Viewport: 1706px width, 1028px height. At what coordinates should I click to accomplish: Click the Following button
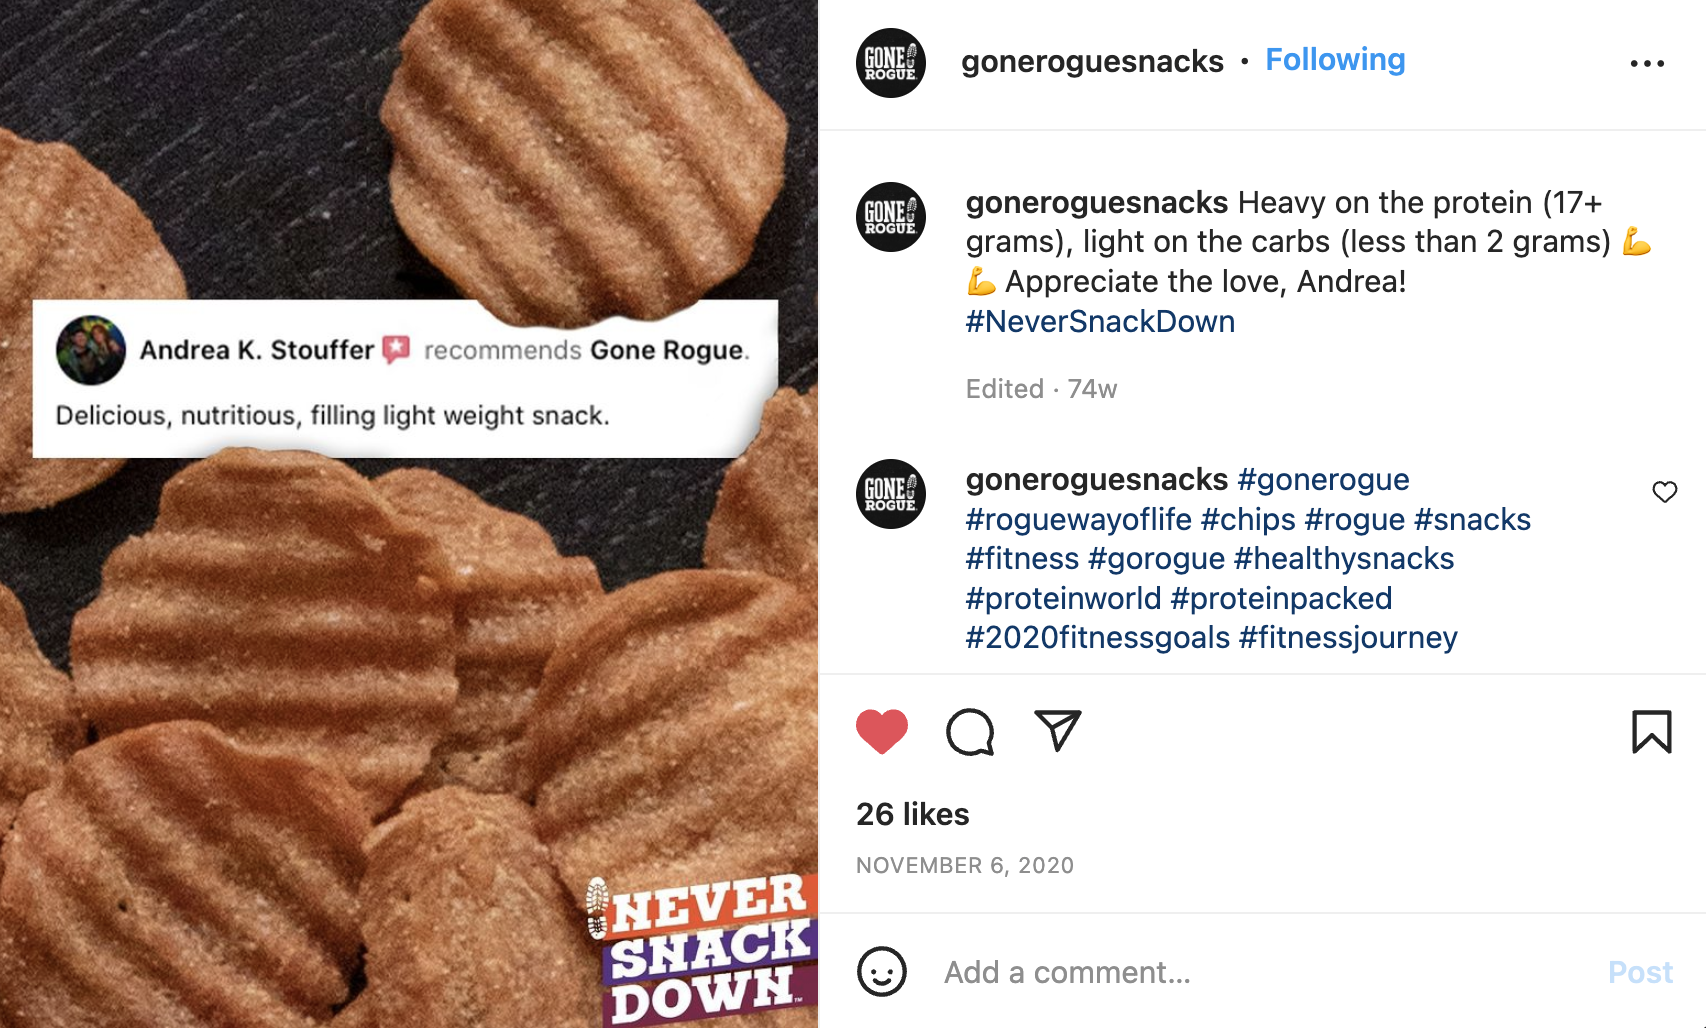coord(1335,60)
